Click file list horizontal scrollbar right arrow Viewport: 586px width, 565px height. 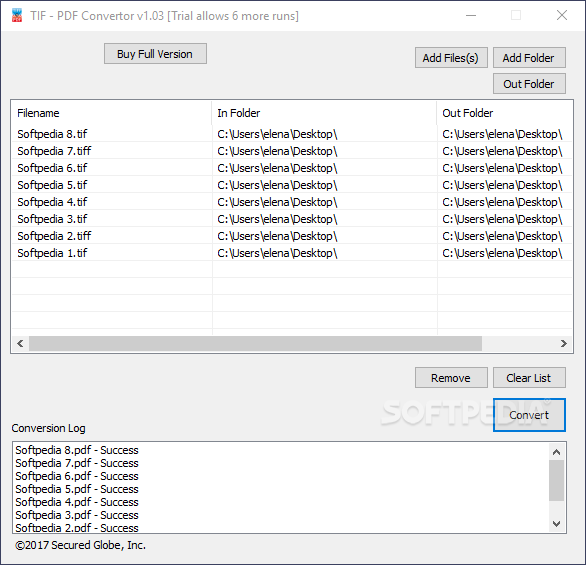click(x=564, y=343)
